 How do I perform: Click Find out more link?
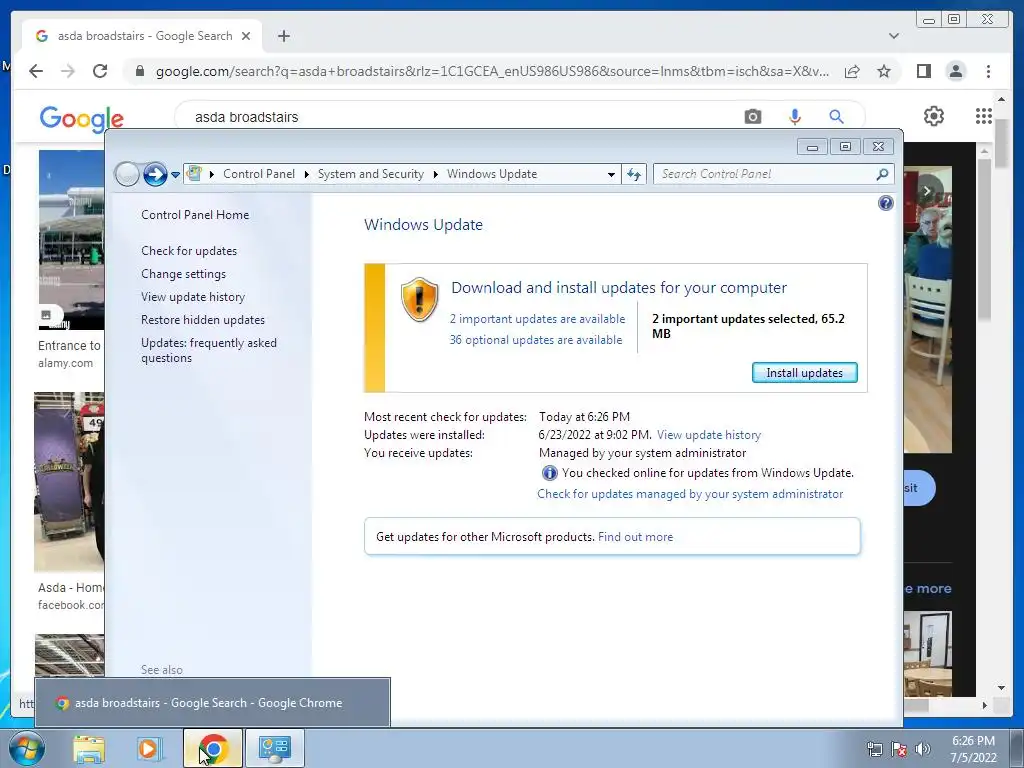point(635,537)
